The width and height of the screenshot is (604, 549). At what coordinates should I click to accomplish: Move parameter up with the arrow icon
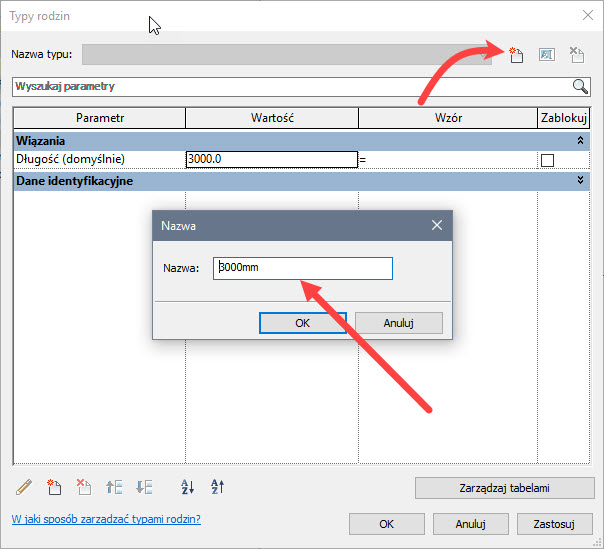click(x=114, y=488)
